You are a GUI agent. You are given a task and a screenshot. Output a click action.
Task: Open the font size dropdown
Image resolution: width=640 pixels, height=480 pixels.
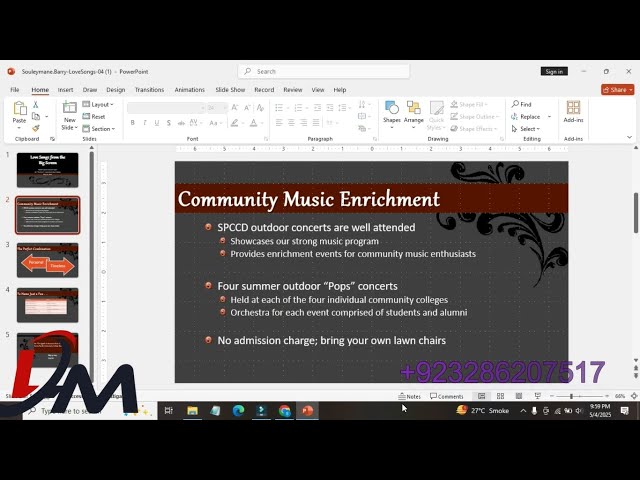[x=225, y=108]
